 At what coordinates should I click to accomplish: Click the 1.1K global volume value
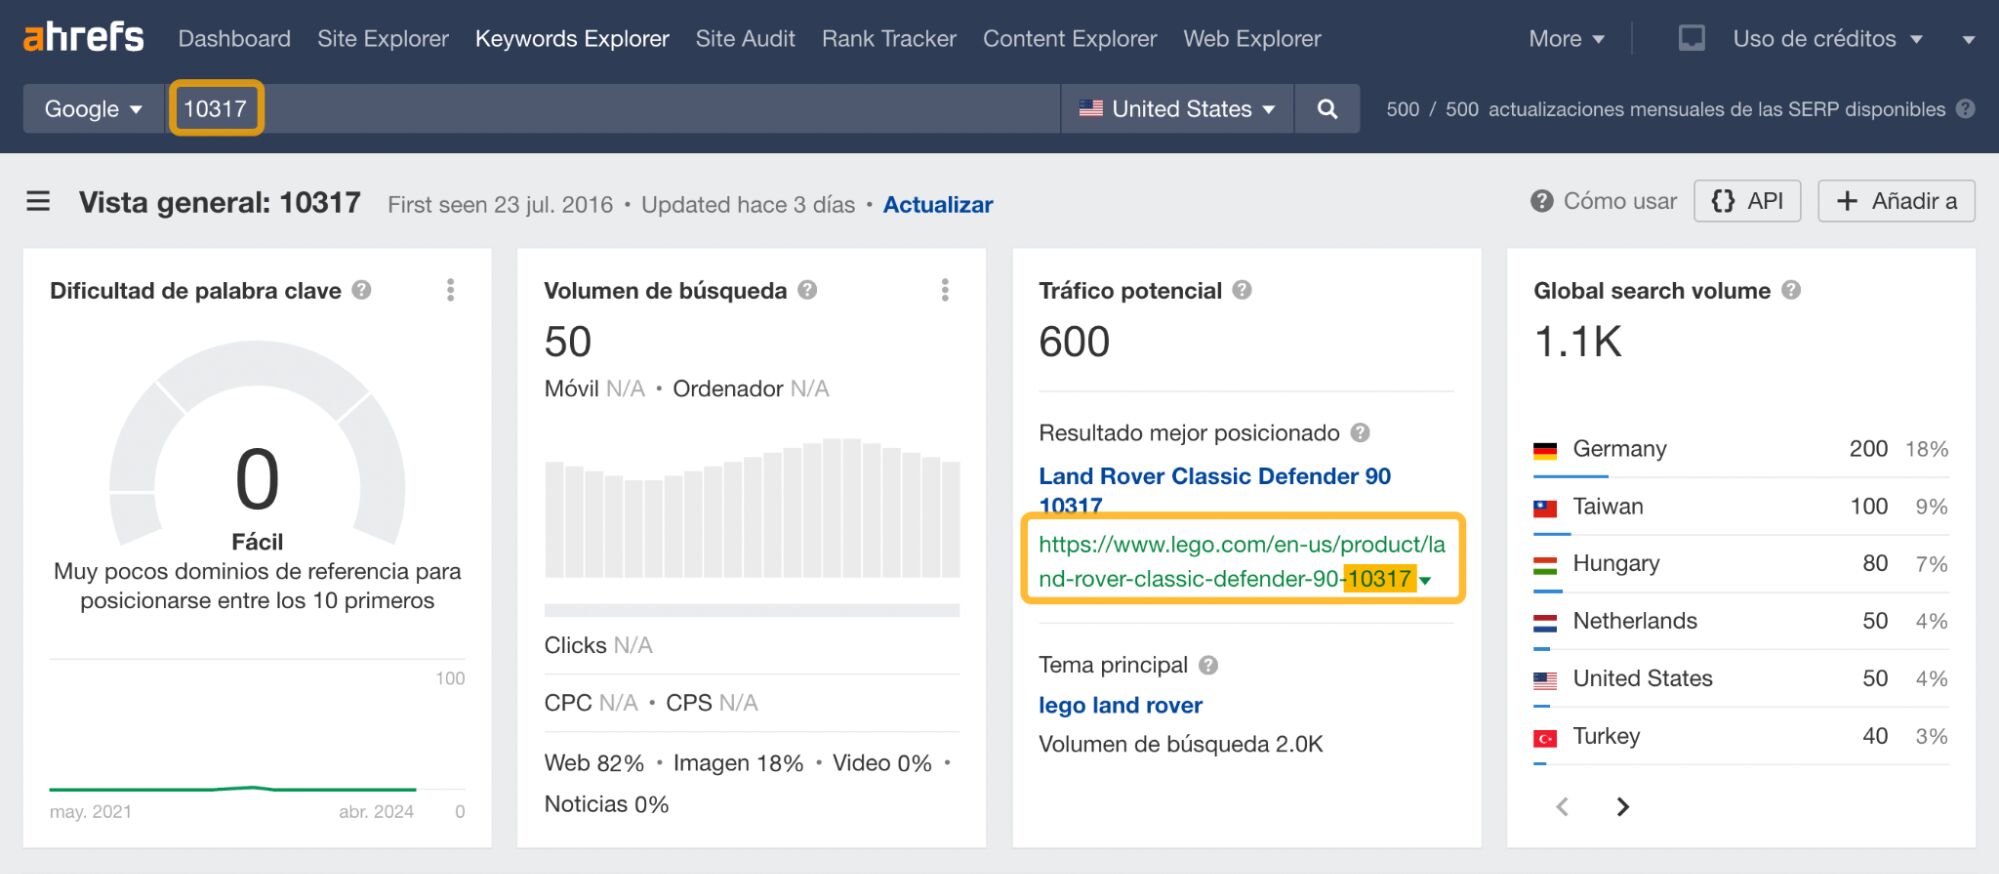point(1578,342)
